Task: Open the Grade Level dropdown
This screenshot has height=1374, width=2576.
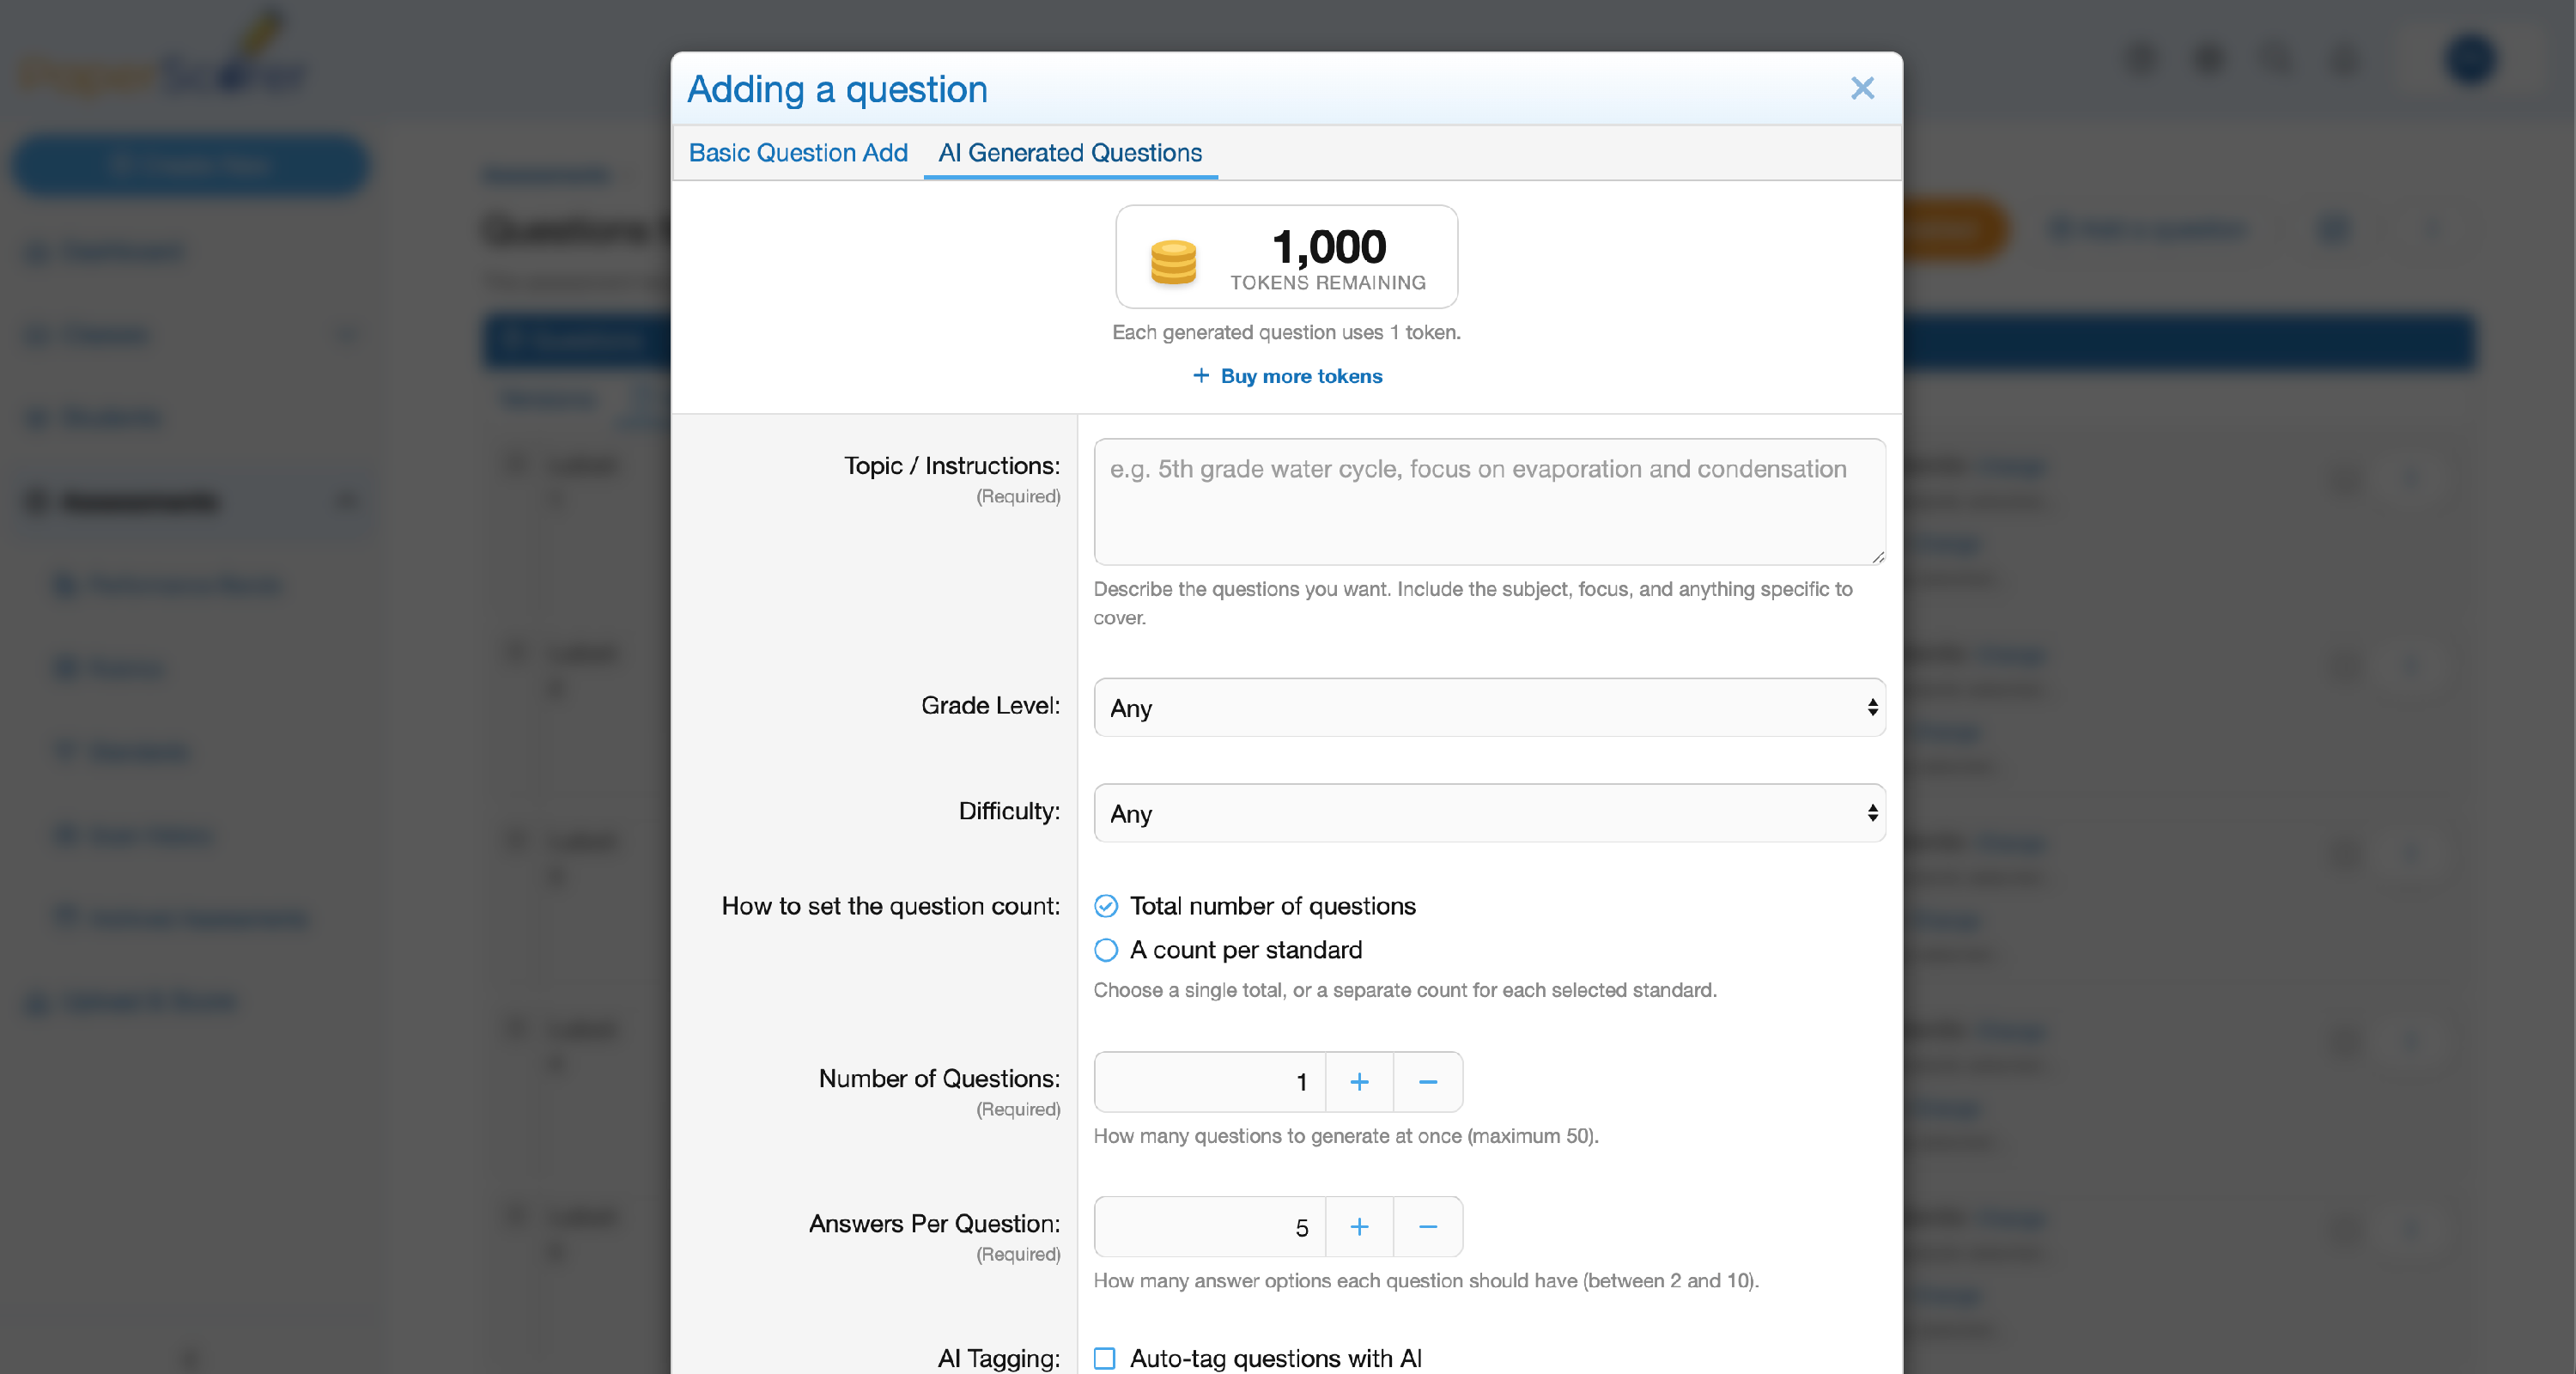Action: coord(1489,707)
